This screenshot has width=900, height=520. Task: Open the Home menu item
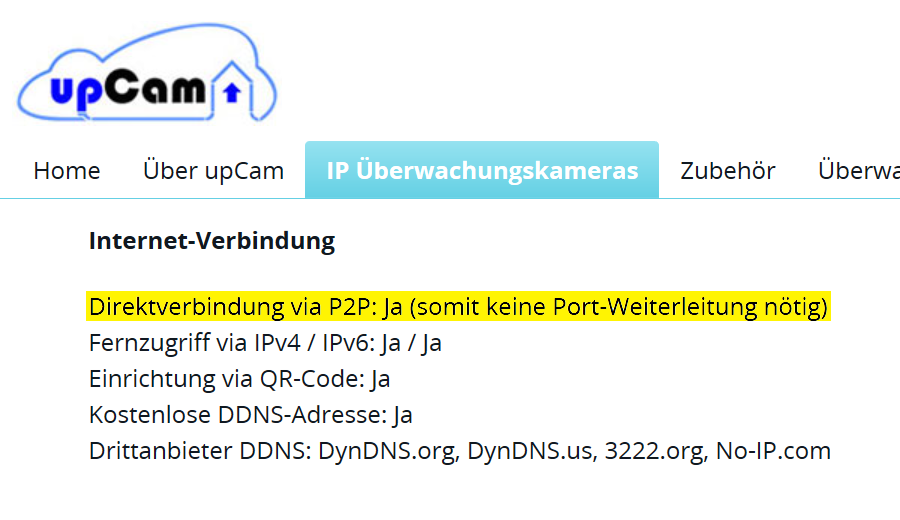tap(67, 170)
